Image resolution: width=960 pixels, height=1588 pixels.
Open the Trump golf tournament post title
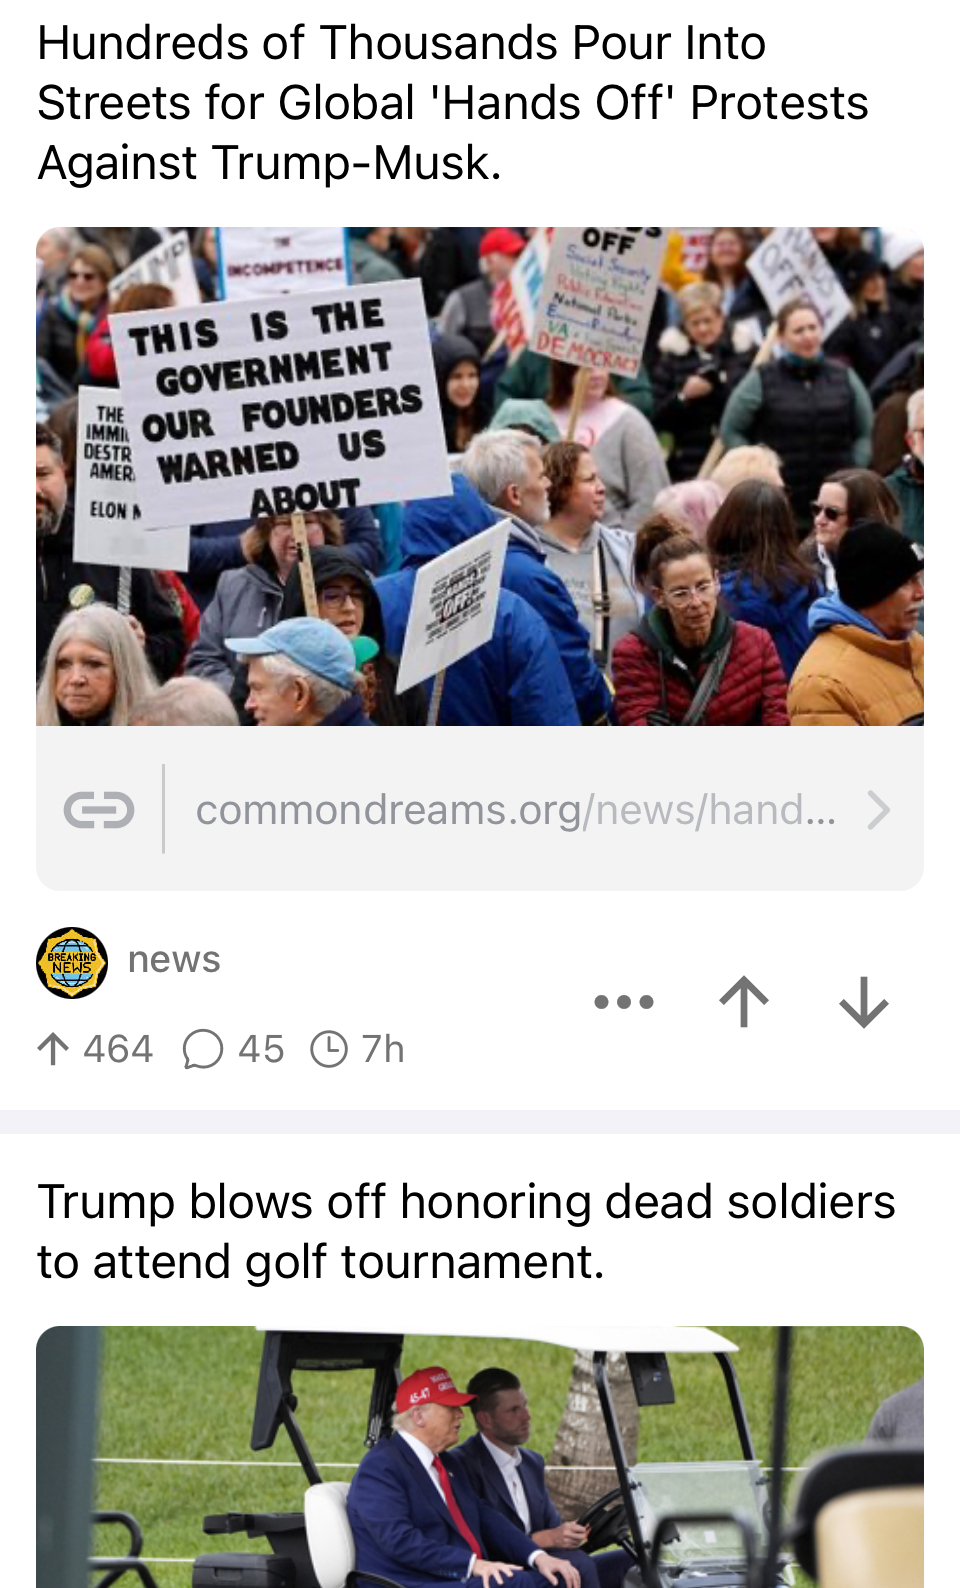(x=466, y=1232)
